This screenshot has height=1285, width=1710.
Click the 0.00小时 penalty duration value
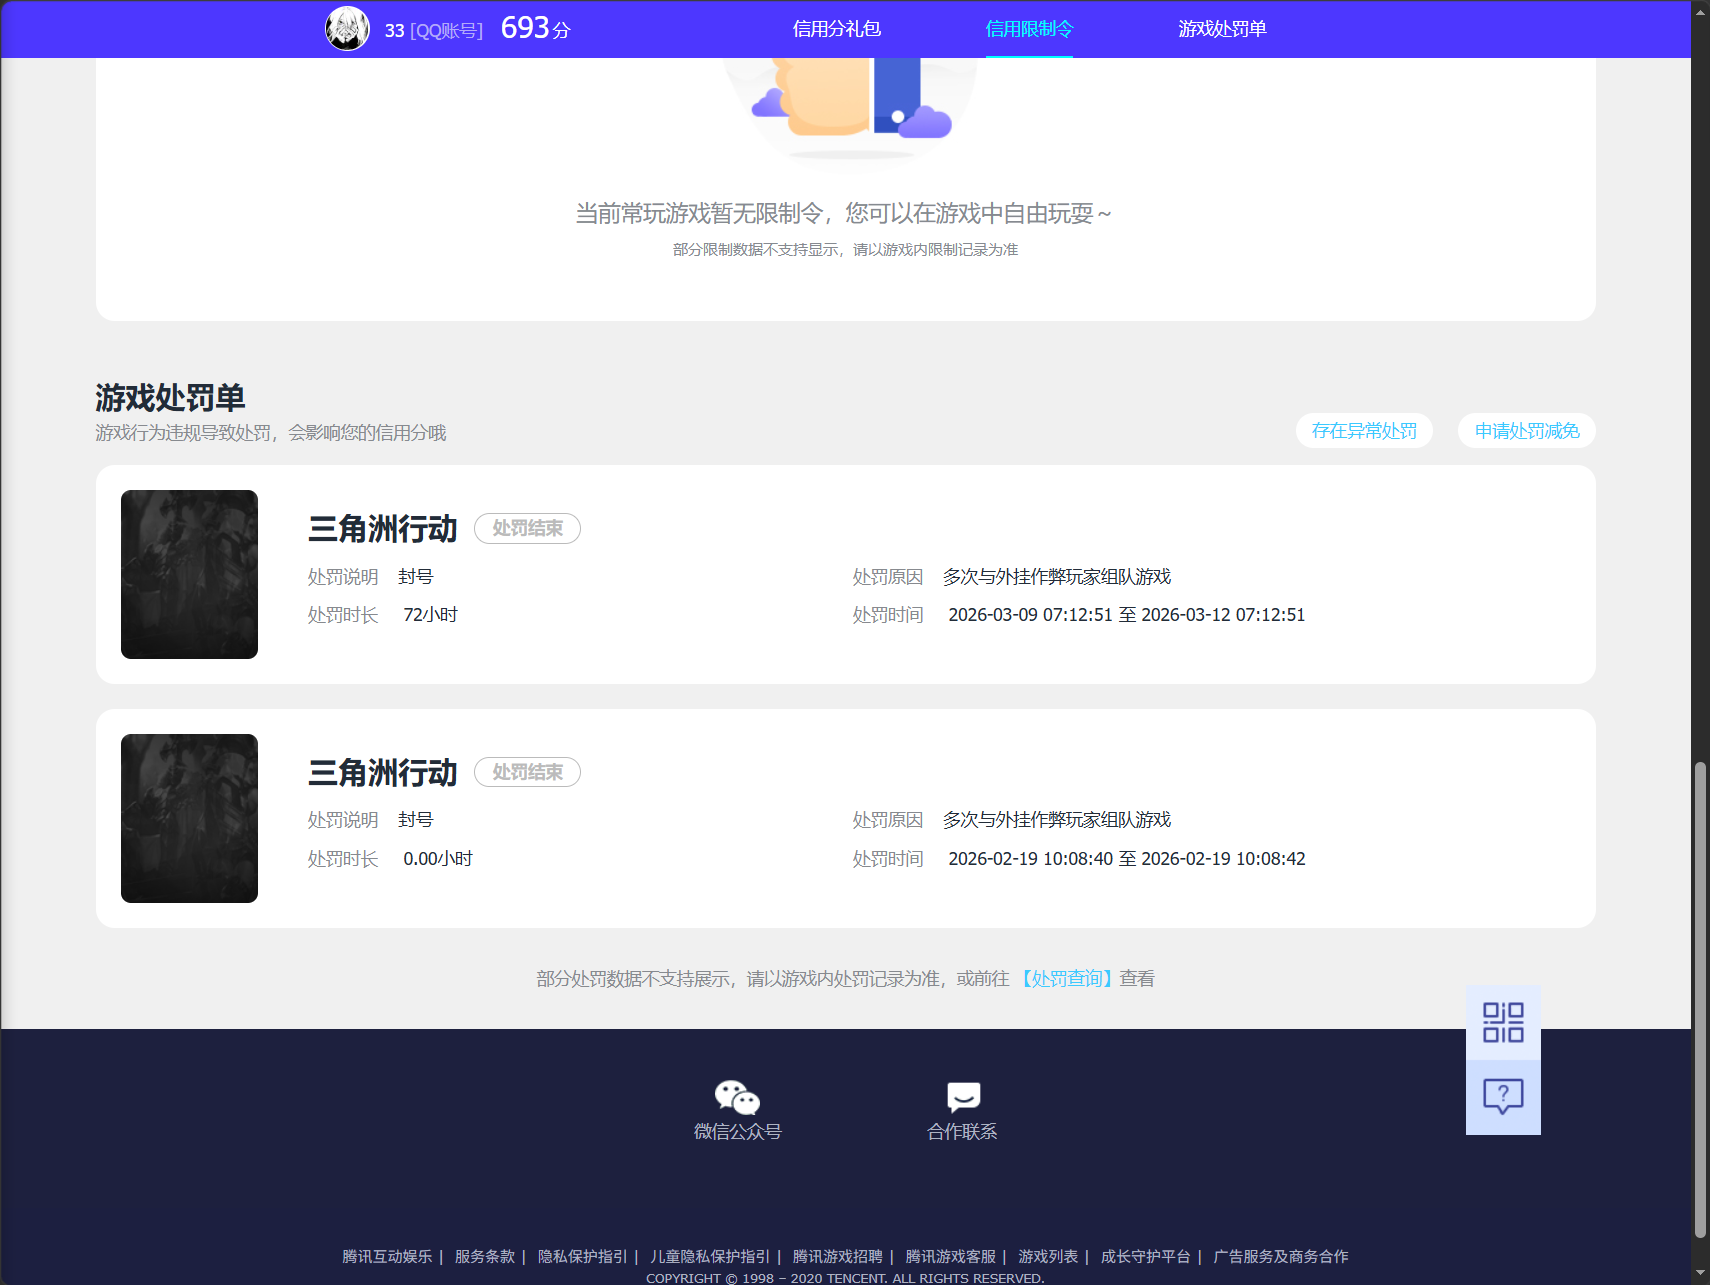(438, 859)
